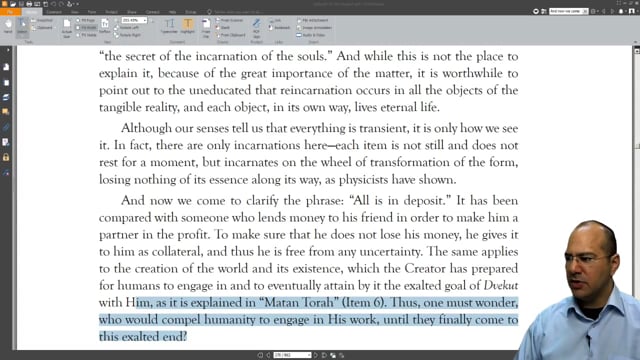
Task: Open the lock security panel in the sidebar
Action: pyautogui.click(x=6, y=157)
